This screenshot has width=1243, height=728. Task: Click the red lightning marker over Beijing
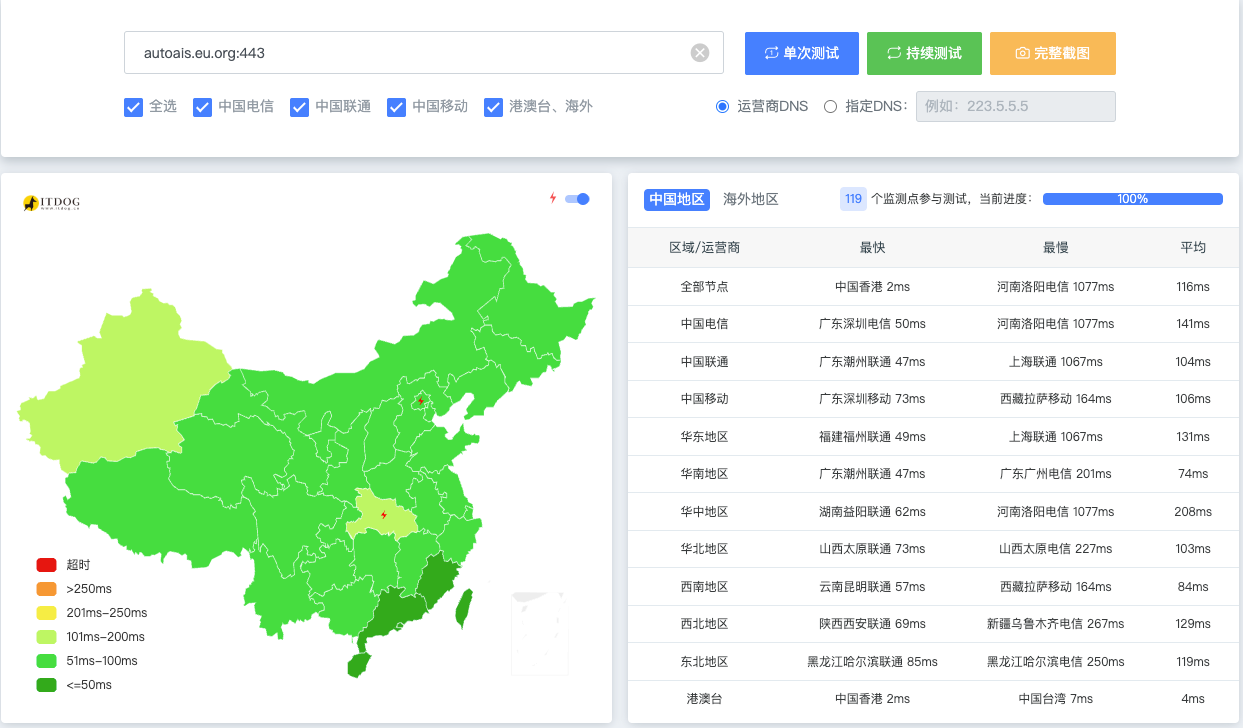421,401
